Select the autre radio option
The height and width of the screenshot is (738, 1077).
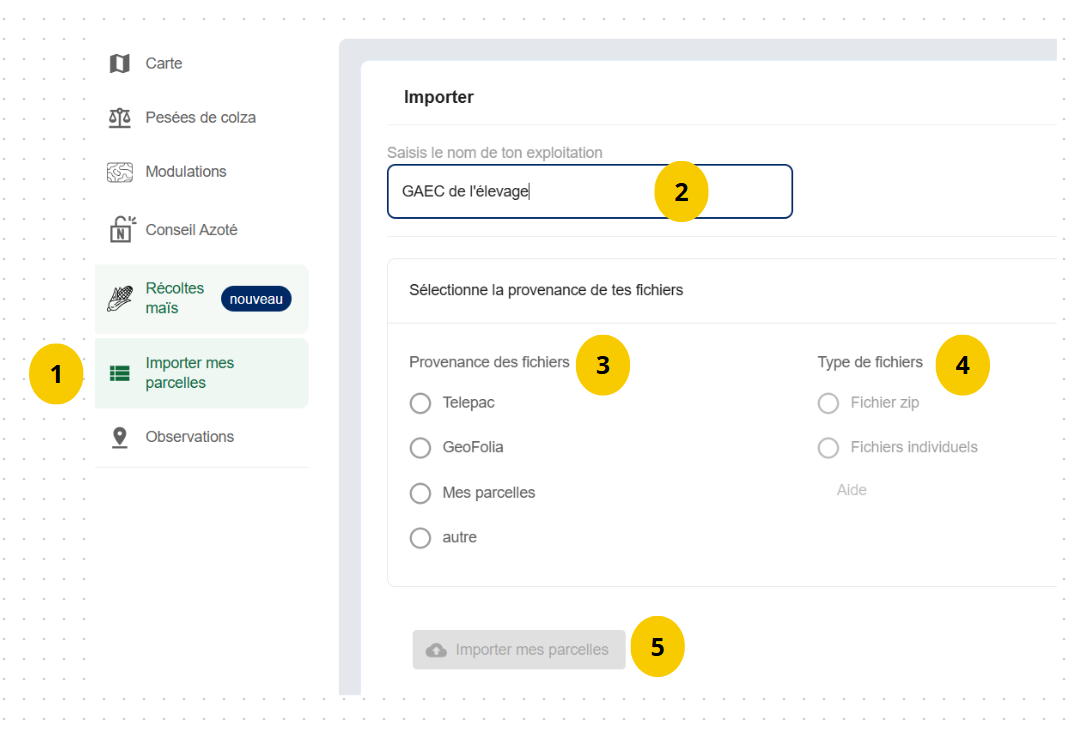pos(420,538)
